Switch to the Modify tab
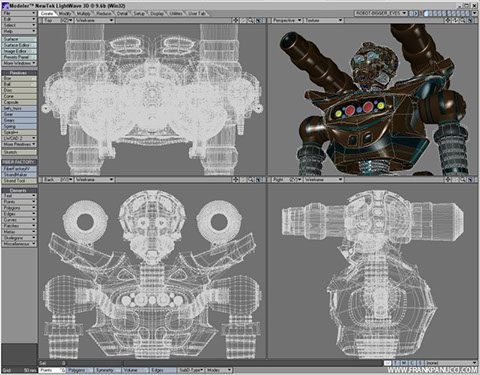The image size is (480, 375). click(65, 14)
